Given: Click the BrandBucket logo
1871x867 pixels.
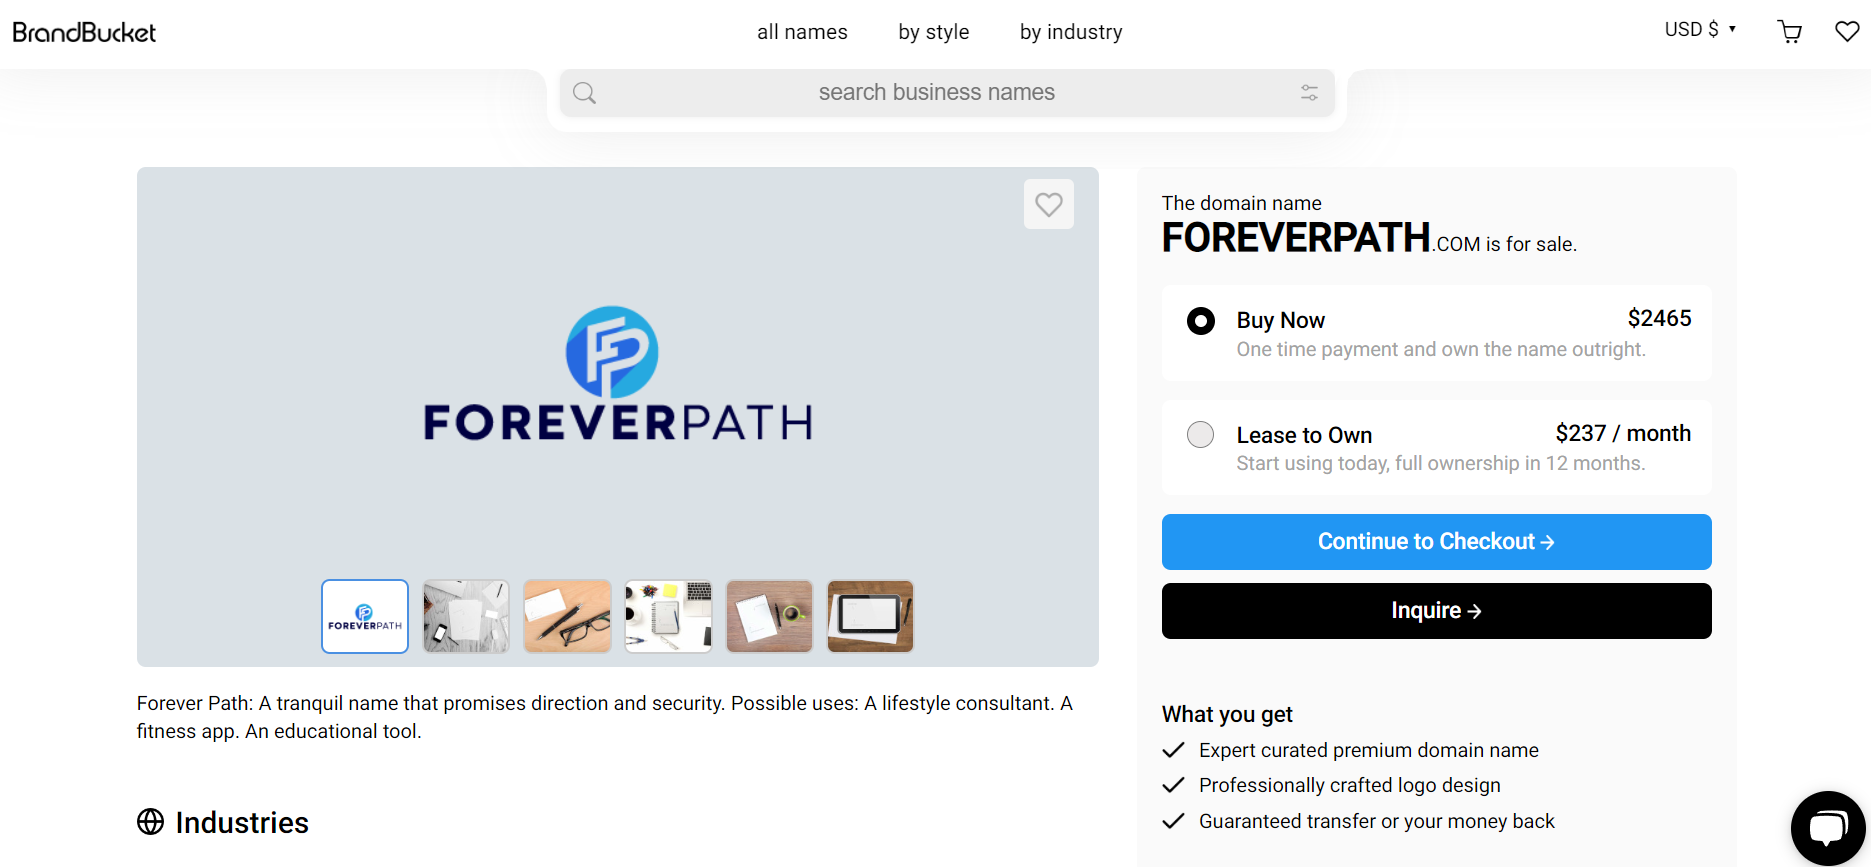Looking at the screenshot, I should (x=84, y=32).
